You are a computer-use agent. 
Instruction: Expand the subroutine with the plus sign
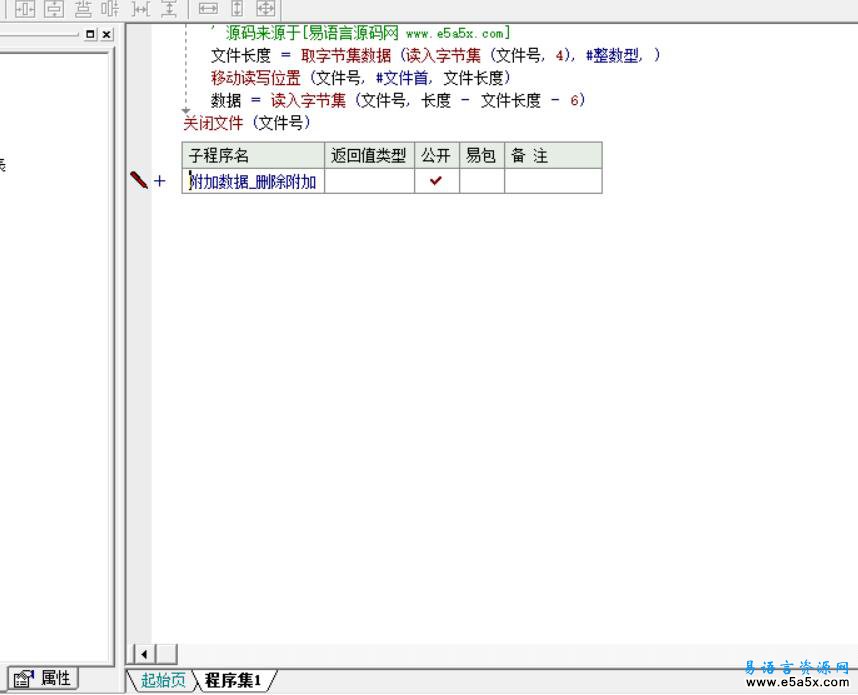coord(160,181)
